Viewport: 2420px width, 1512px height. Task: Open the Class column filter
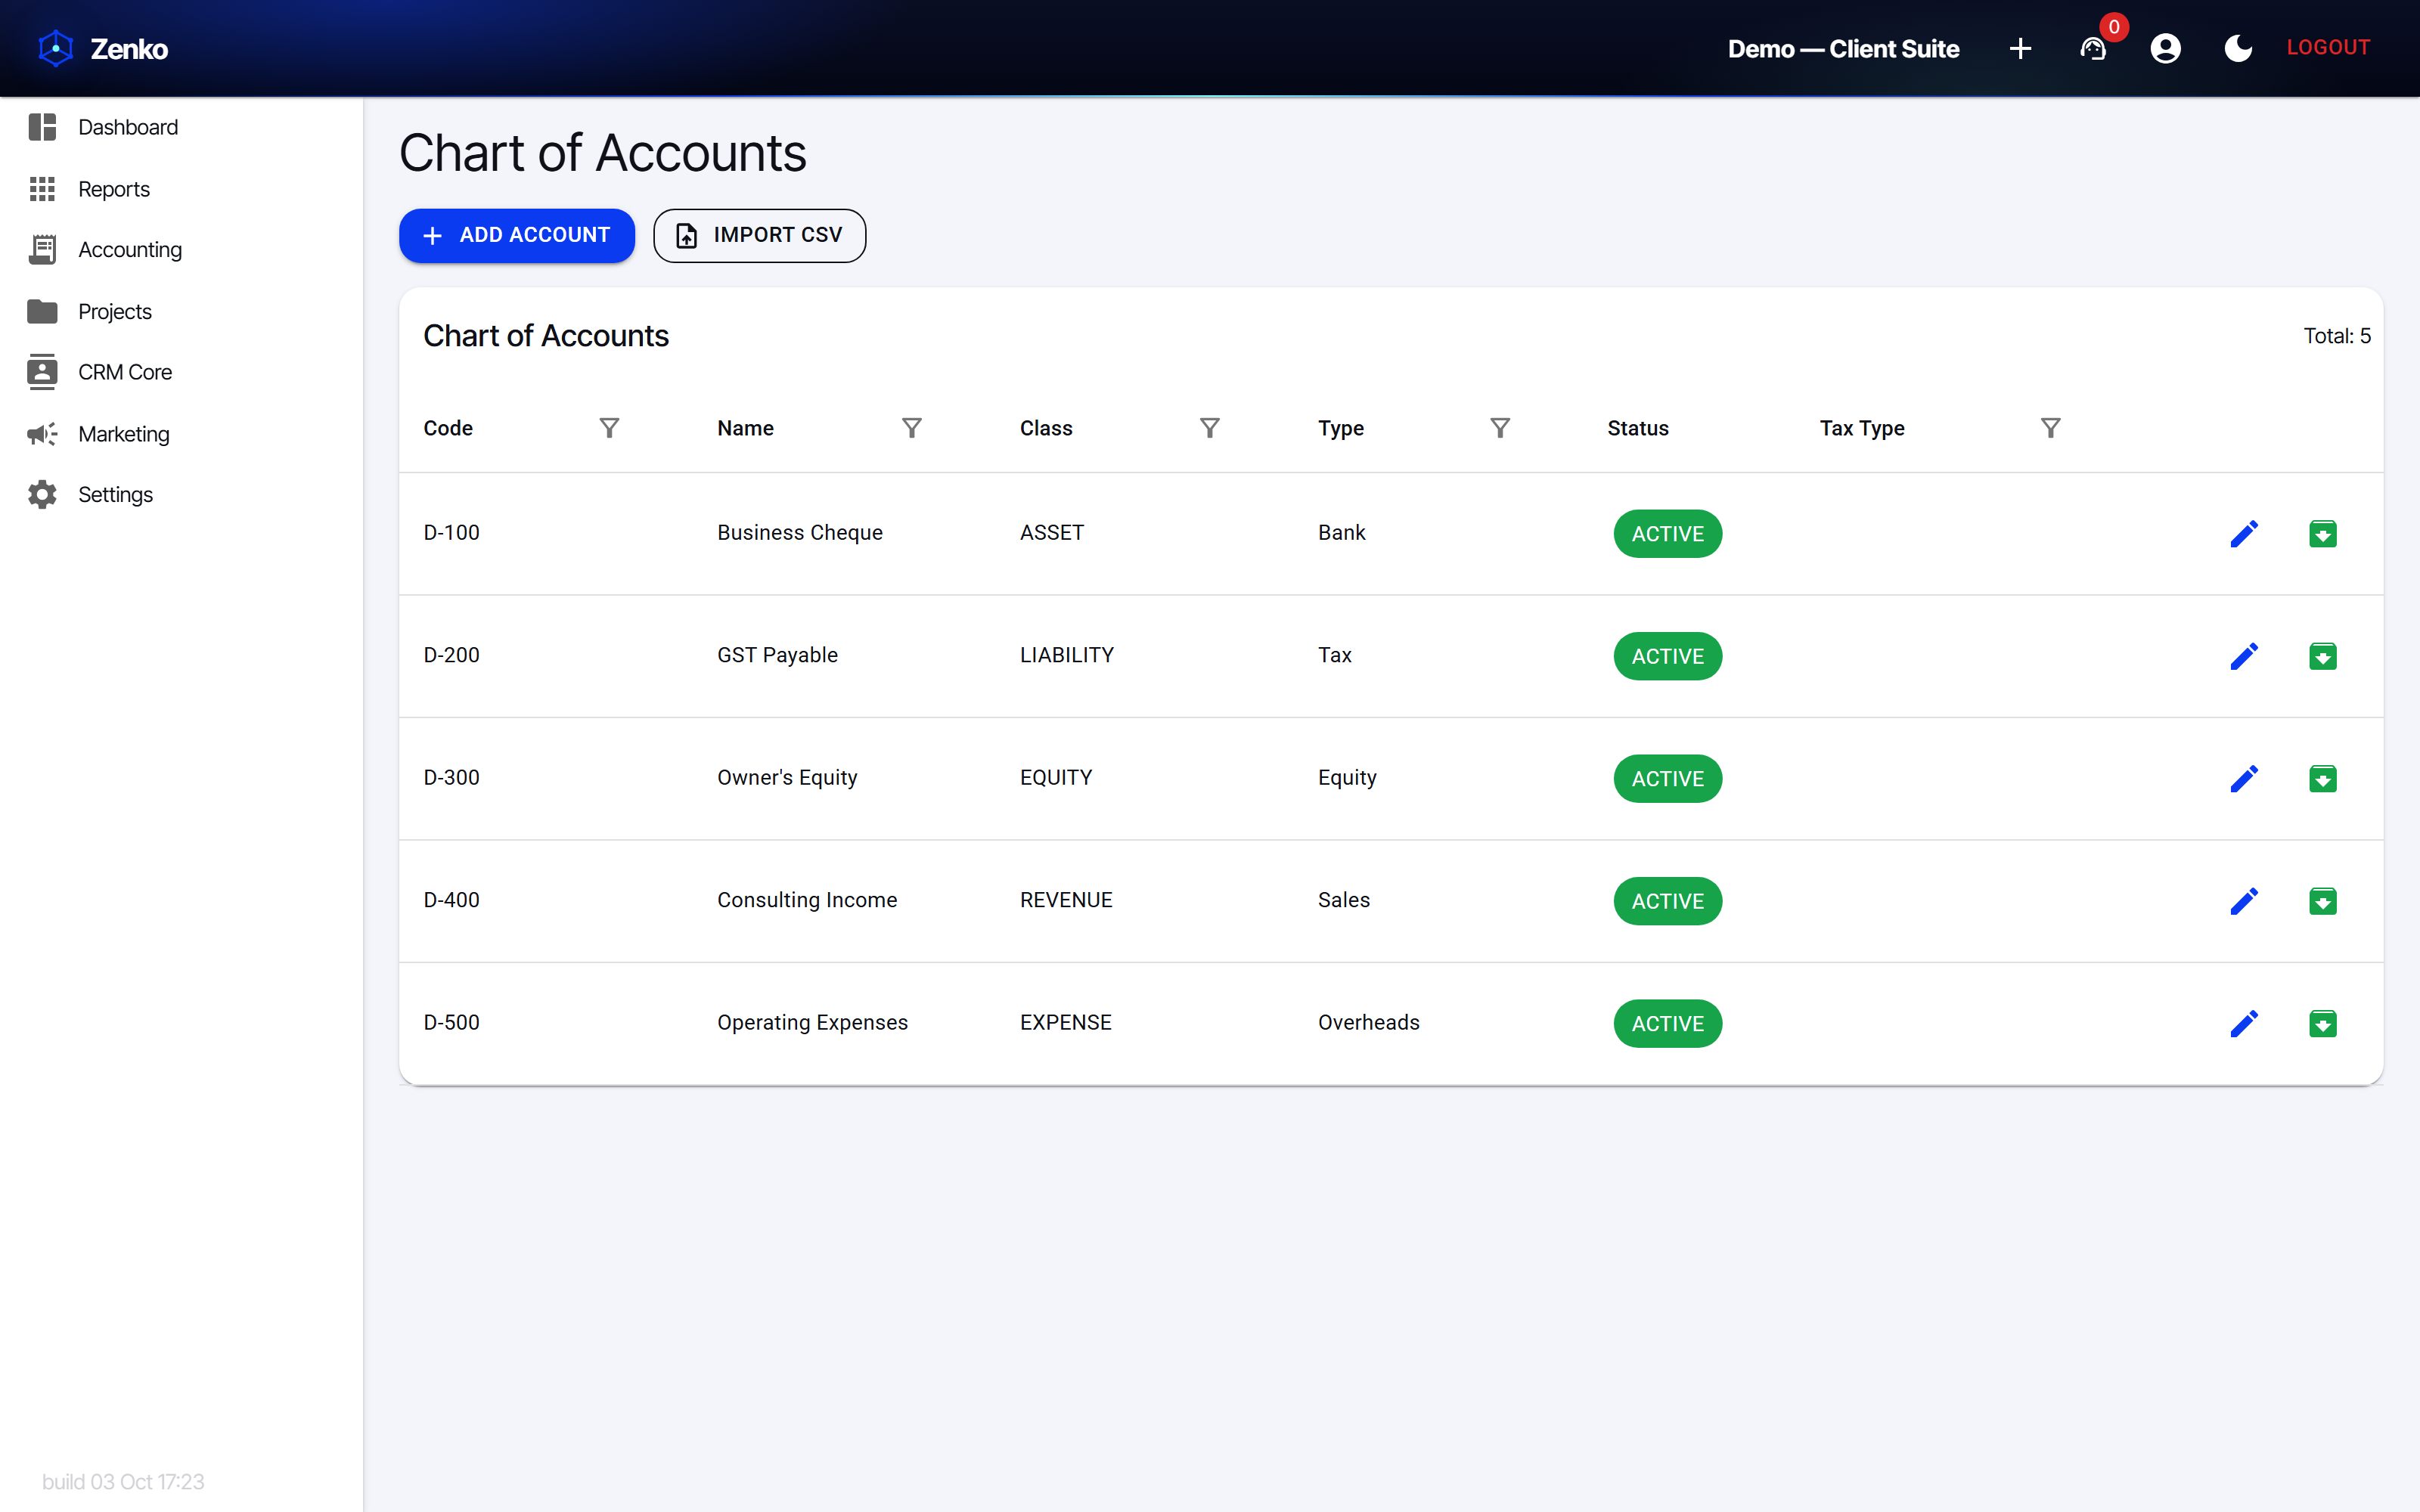(1210, 428)
